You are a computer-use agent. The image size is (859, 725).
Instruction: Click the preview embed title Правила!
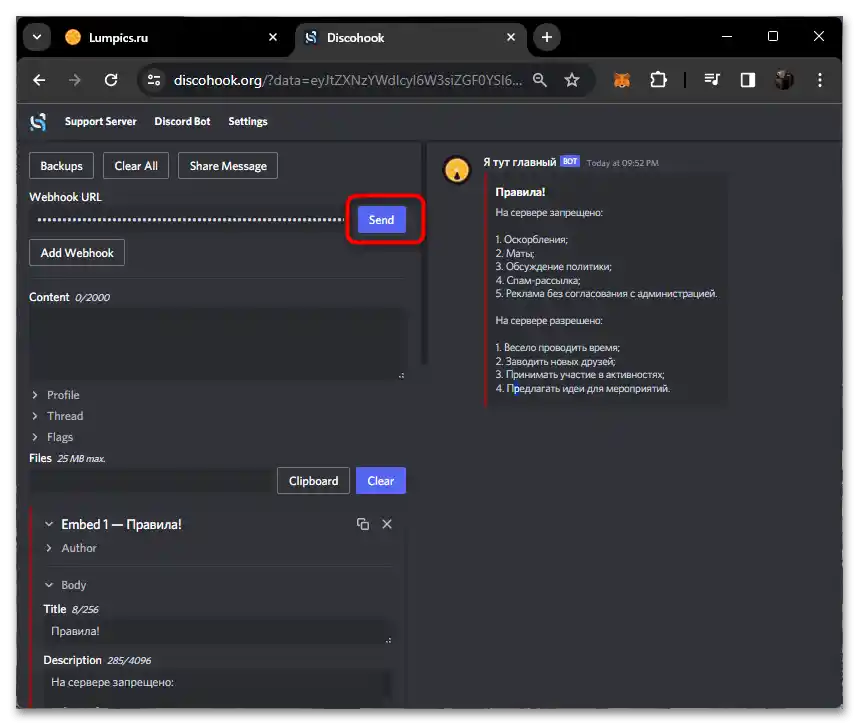coord(520,192)
